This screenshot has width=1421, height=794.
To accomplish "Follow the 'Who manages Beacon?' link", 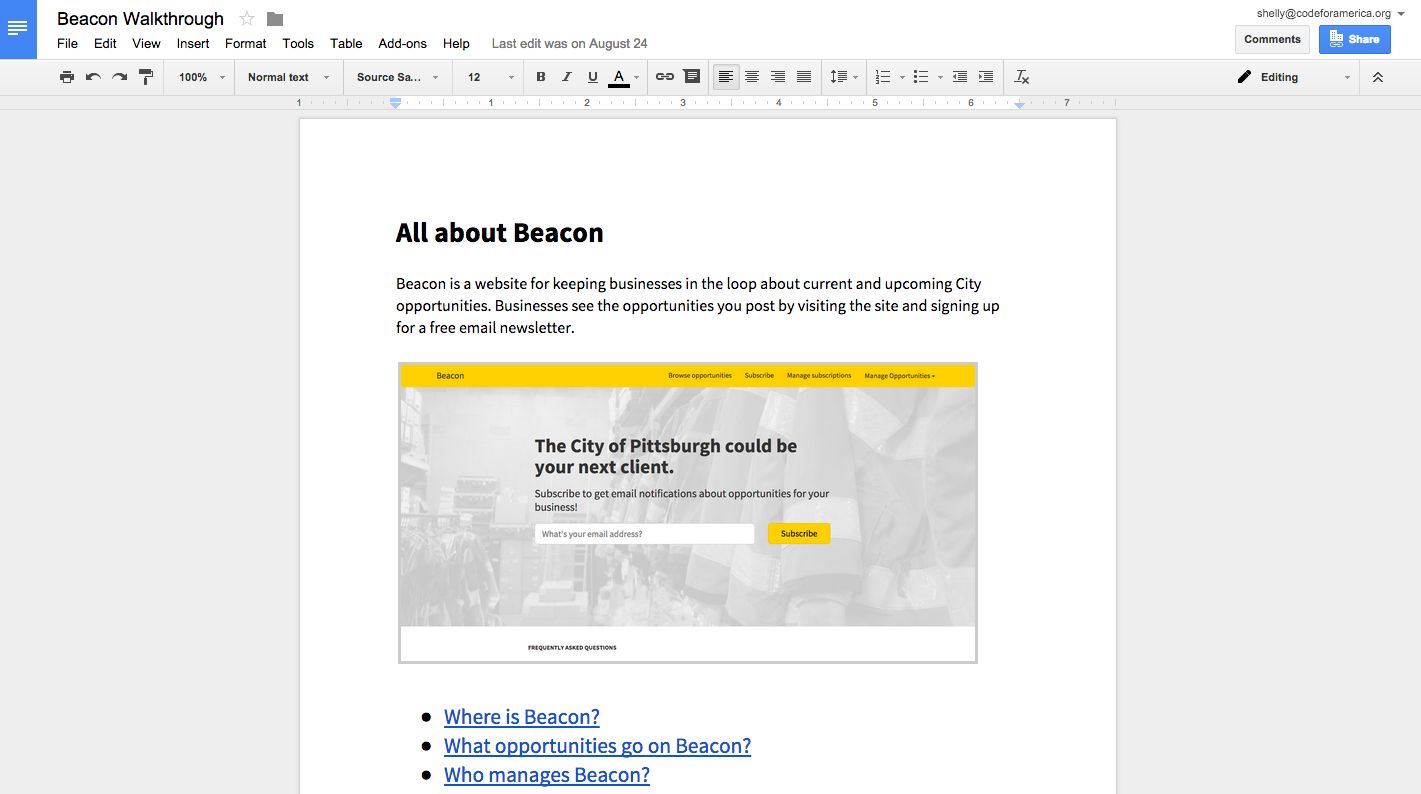I will tap(547, 774).
